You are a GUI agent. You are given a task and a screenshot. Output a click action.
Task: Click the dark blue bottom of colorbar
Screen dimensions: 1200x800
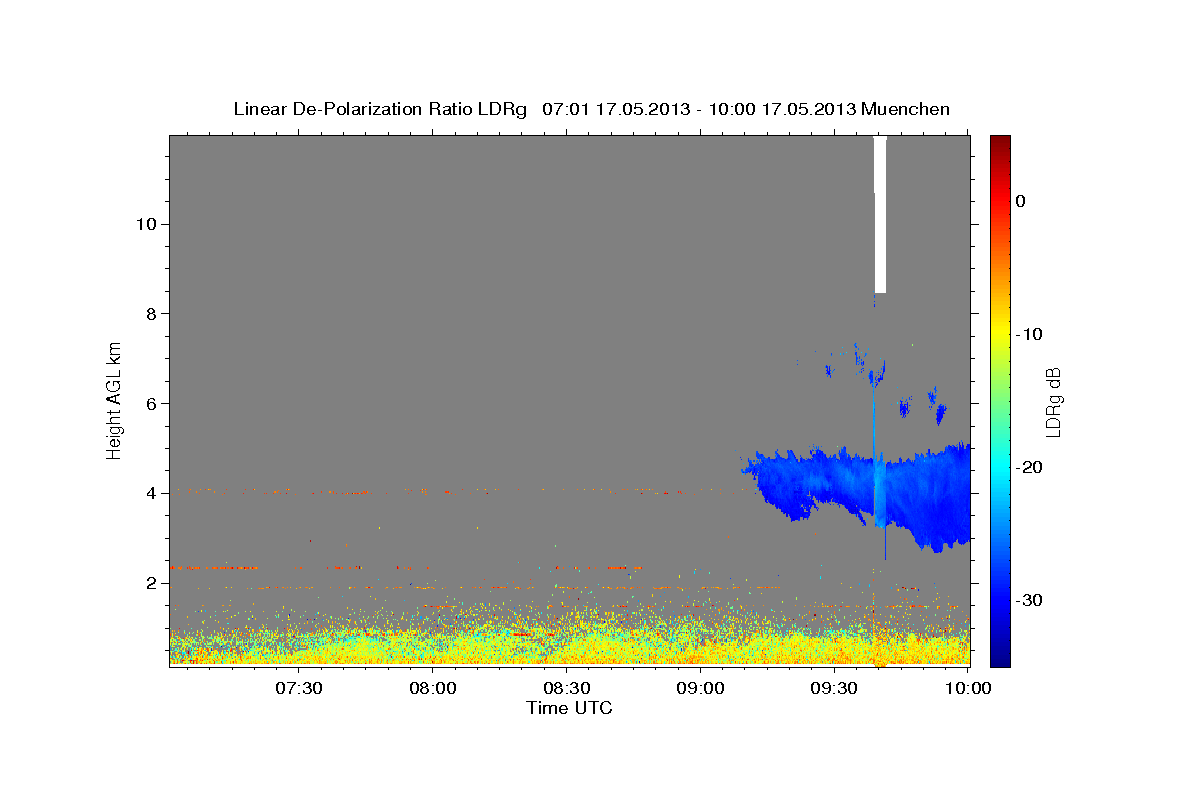click(x=1000, y=655)
